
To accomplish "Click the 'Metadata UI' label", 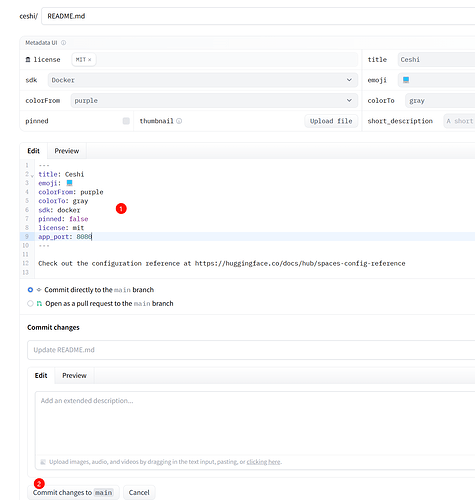I will click(41, 43).
